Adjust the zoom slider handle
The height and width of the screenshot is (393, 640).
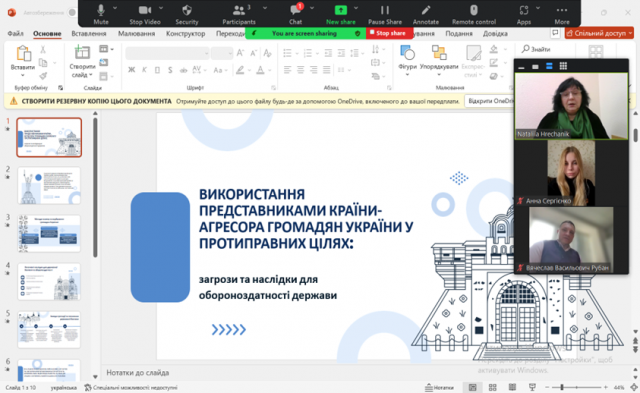point(562,387)
